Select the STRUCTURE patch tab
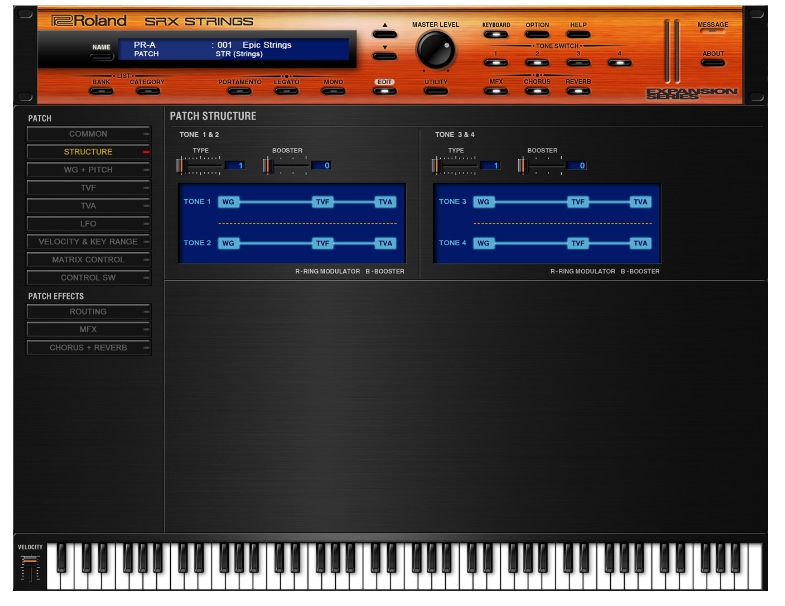Viewport: 785px width, 606px height. (x=89, y=152)
